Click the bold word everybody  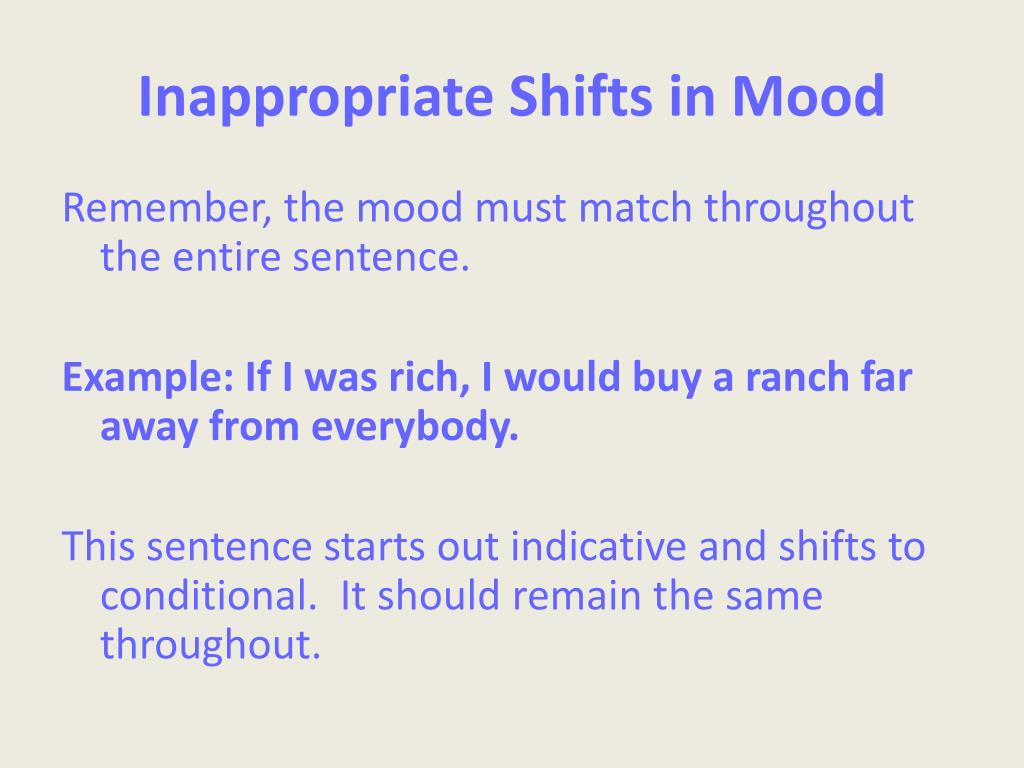(415, 428)
